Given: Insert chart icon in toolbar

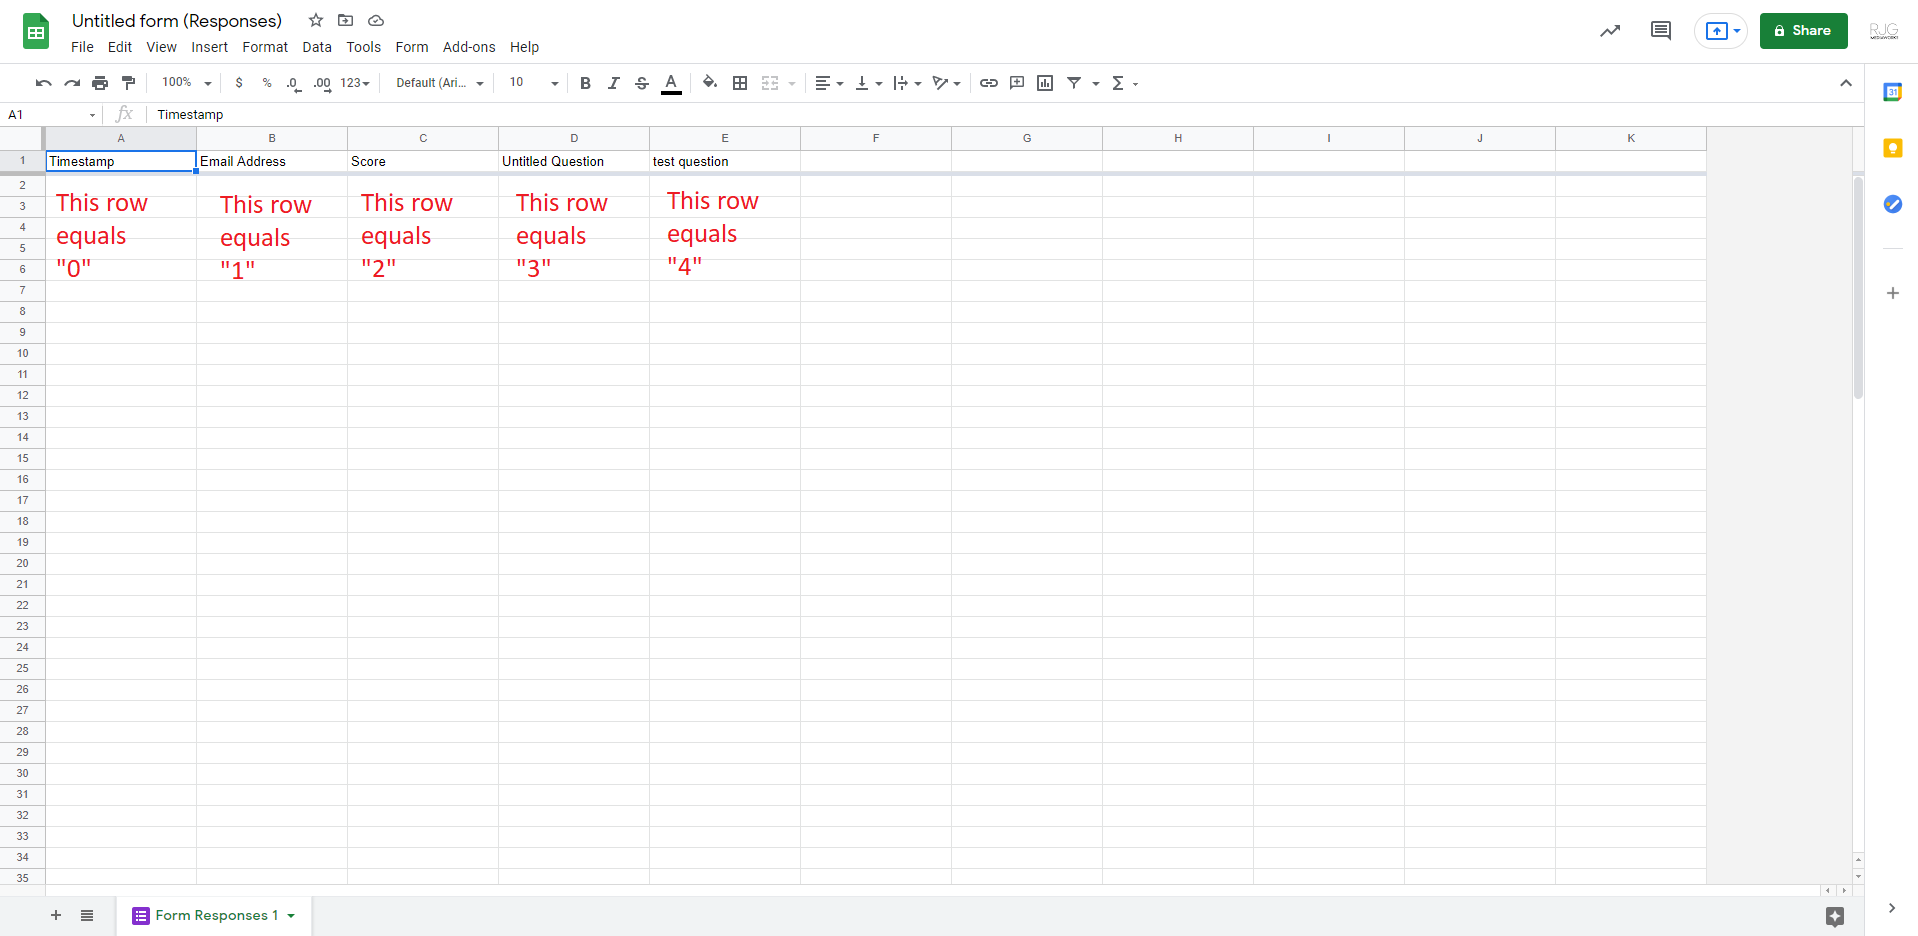Looking at the screenshot, I should (x=1045, y=83).
